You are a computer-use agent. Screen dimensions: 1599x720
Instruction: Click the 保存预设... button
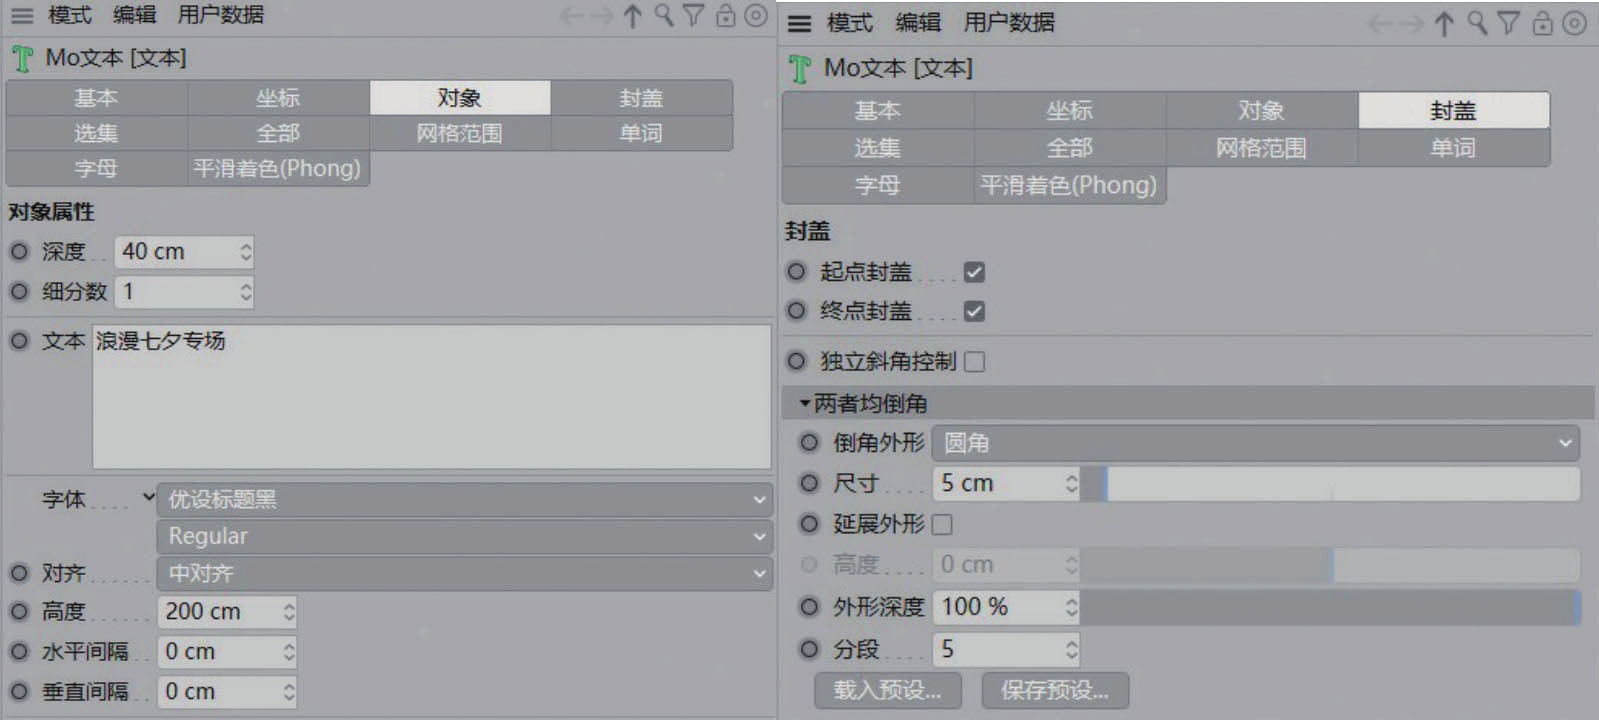coord(1055,690)
